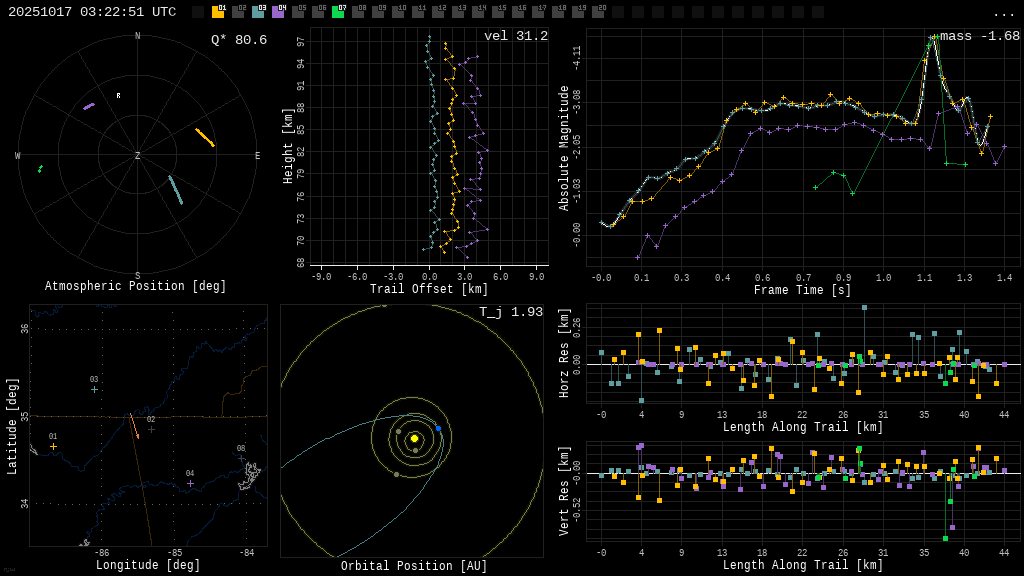Enable the inactive station 08 box
The image size is (1024, 576).
coord(358,12)
